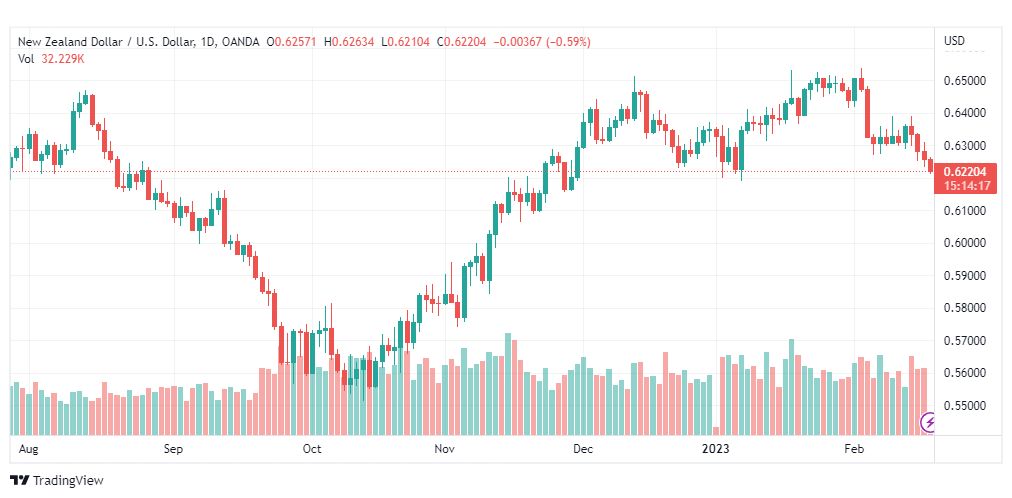This screenshot has height=498, width=1012.
Task: Click the purple lightning bolt icon
Action: [x=929, y=423]
